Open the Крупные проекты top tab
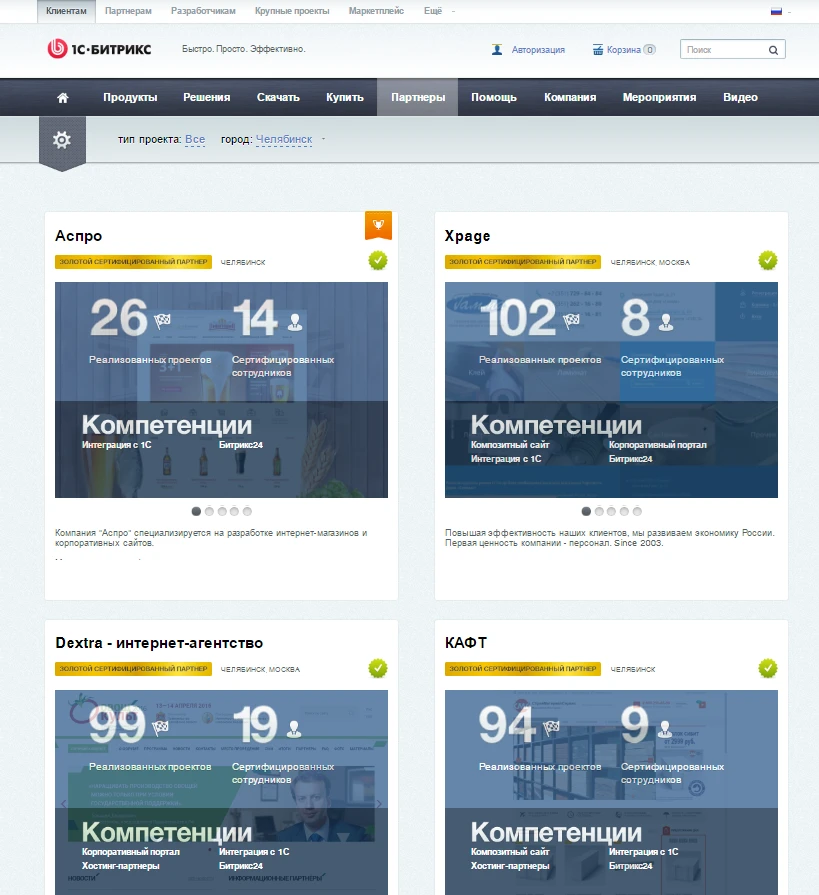 [x=292, y=11]
